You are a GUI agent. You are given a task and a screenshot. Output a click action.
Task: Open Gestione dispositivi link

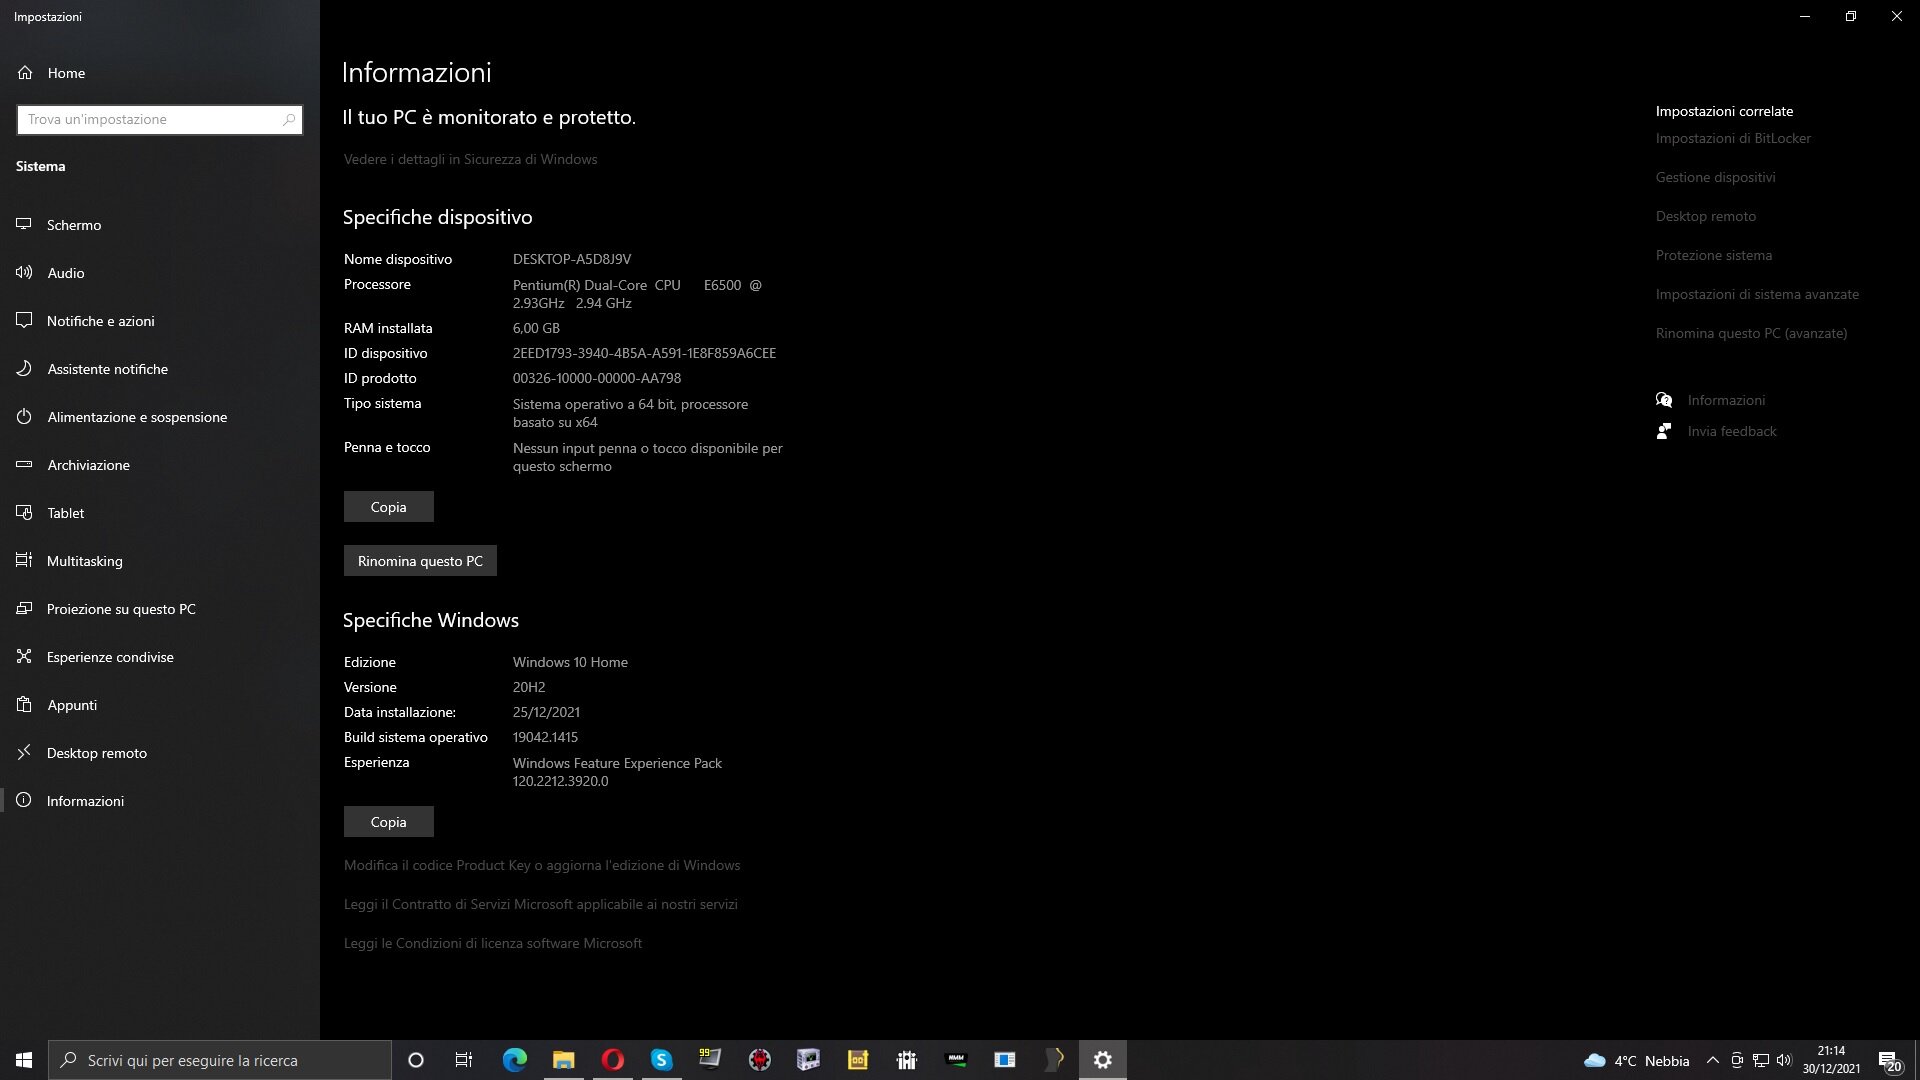click(x=1716, y=177)
